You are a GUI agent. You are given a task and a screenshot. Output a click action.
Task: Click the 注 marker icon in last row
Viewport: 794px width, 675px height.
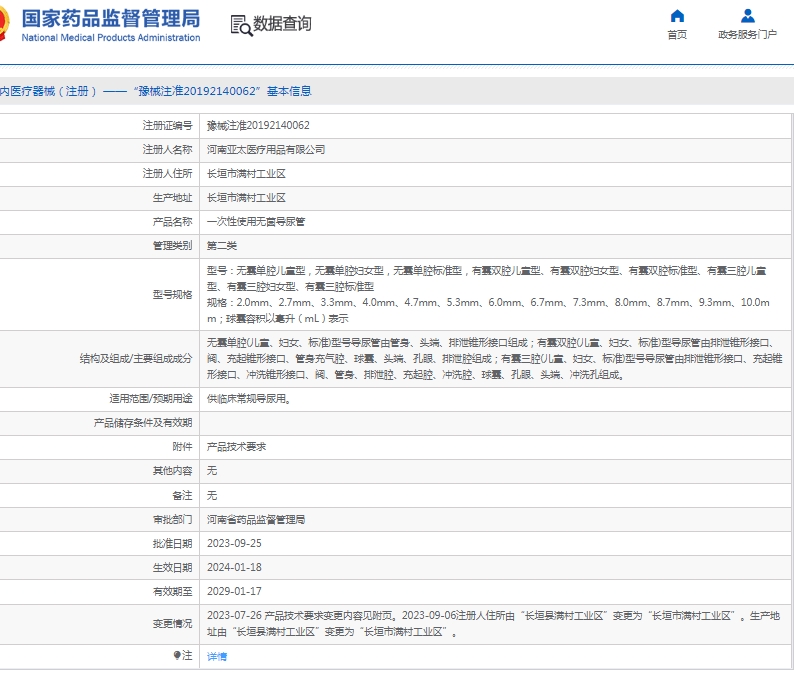(177, 655)
